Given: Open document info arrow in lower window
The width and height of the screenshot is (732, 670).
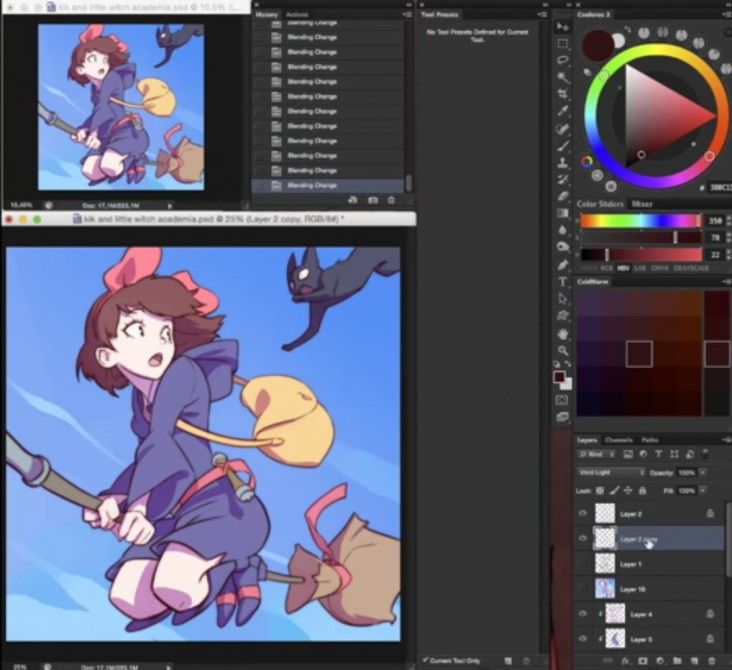Looking at the screenshot, I should click(169, 667).
